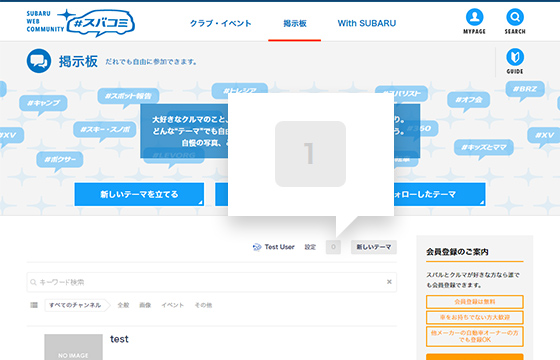Select the 掲示板 navigation tab
Viewport: 560px width, 360px height.
295,23
